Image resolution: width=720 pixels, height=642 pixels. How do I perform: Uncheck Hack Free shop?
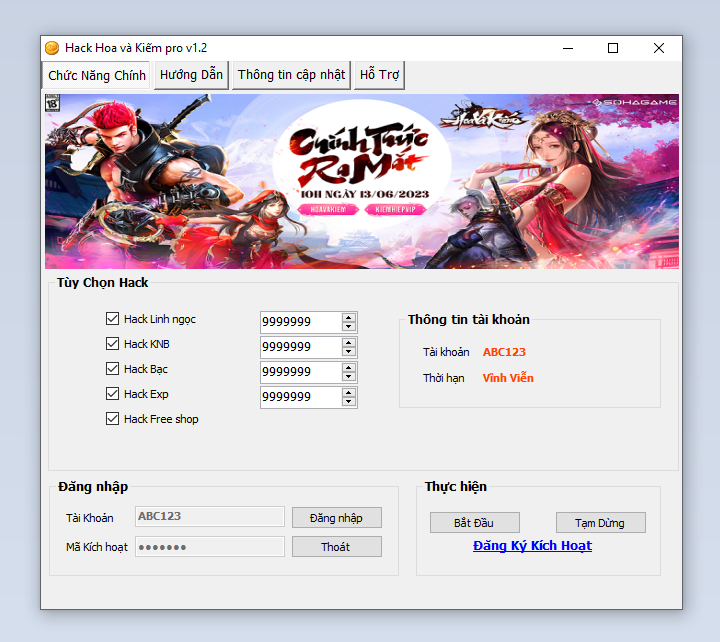pos(112,419)
